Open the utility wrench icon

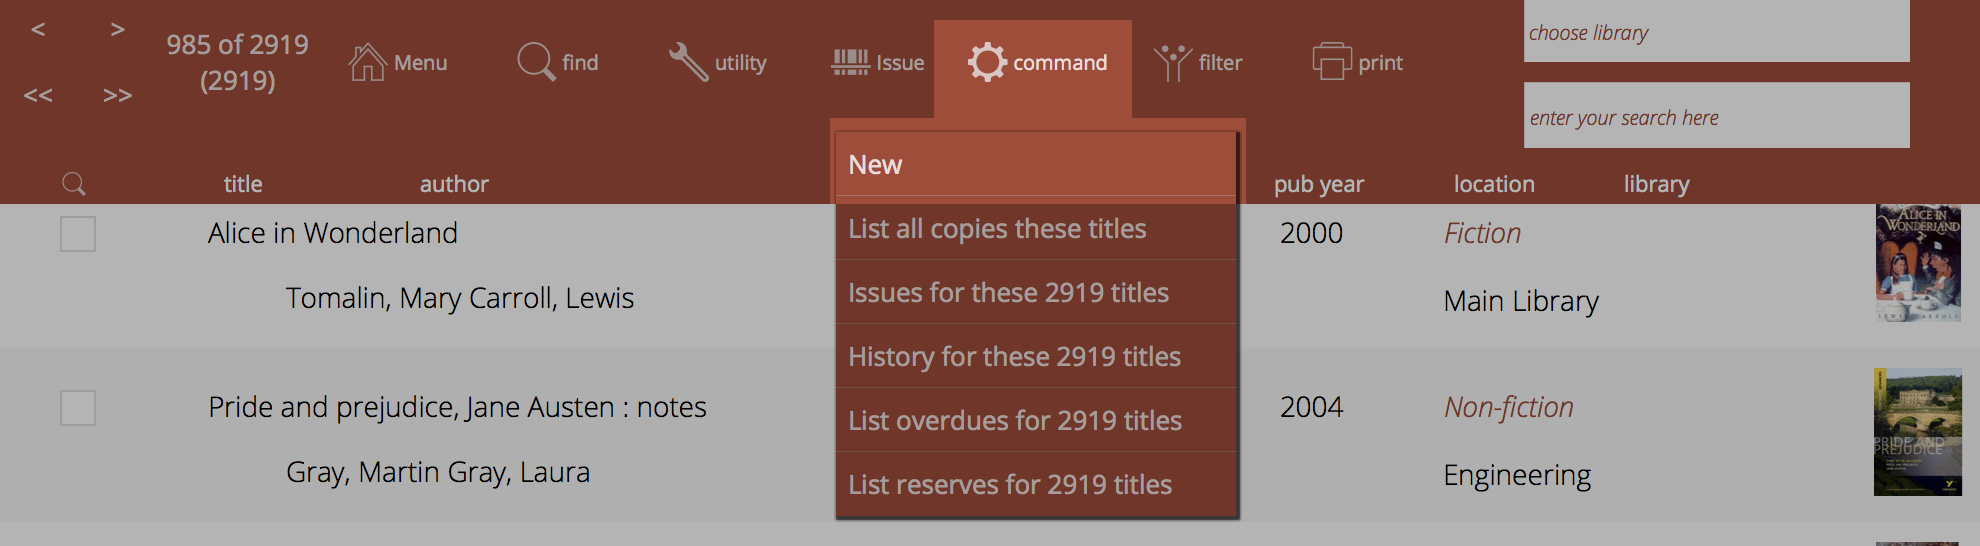[688, 62]
